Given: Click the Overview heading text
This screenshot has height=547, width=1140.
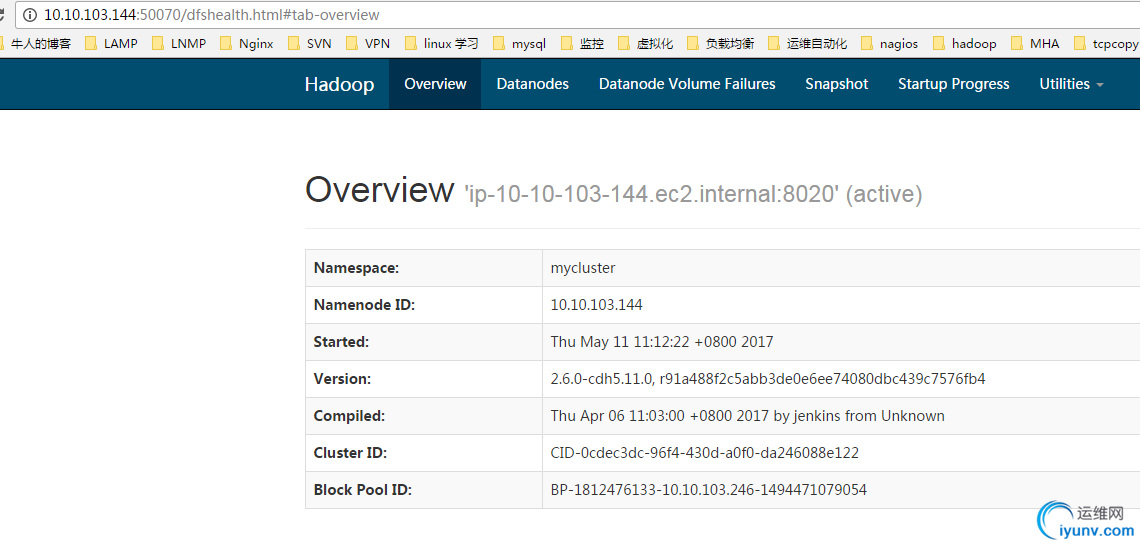Looking at the screenshot, I should [380, 189].
